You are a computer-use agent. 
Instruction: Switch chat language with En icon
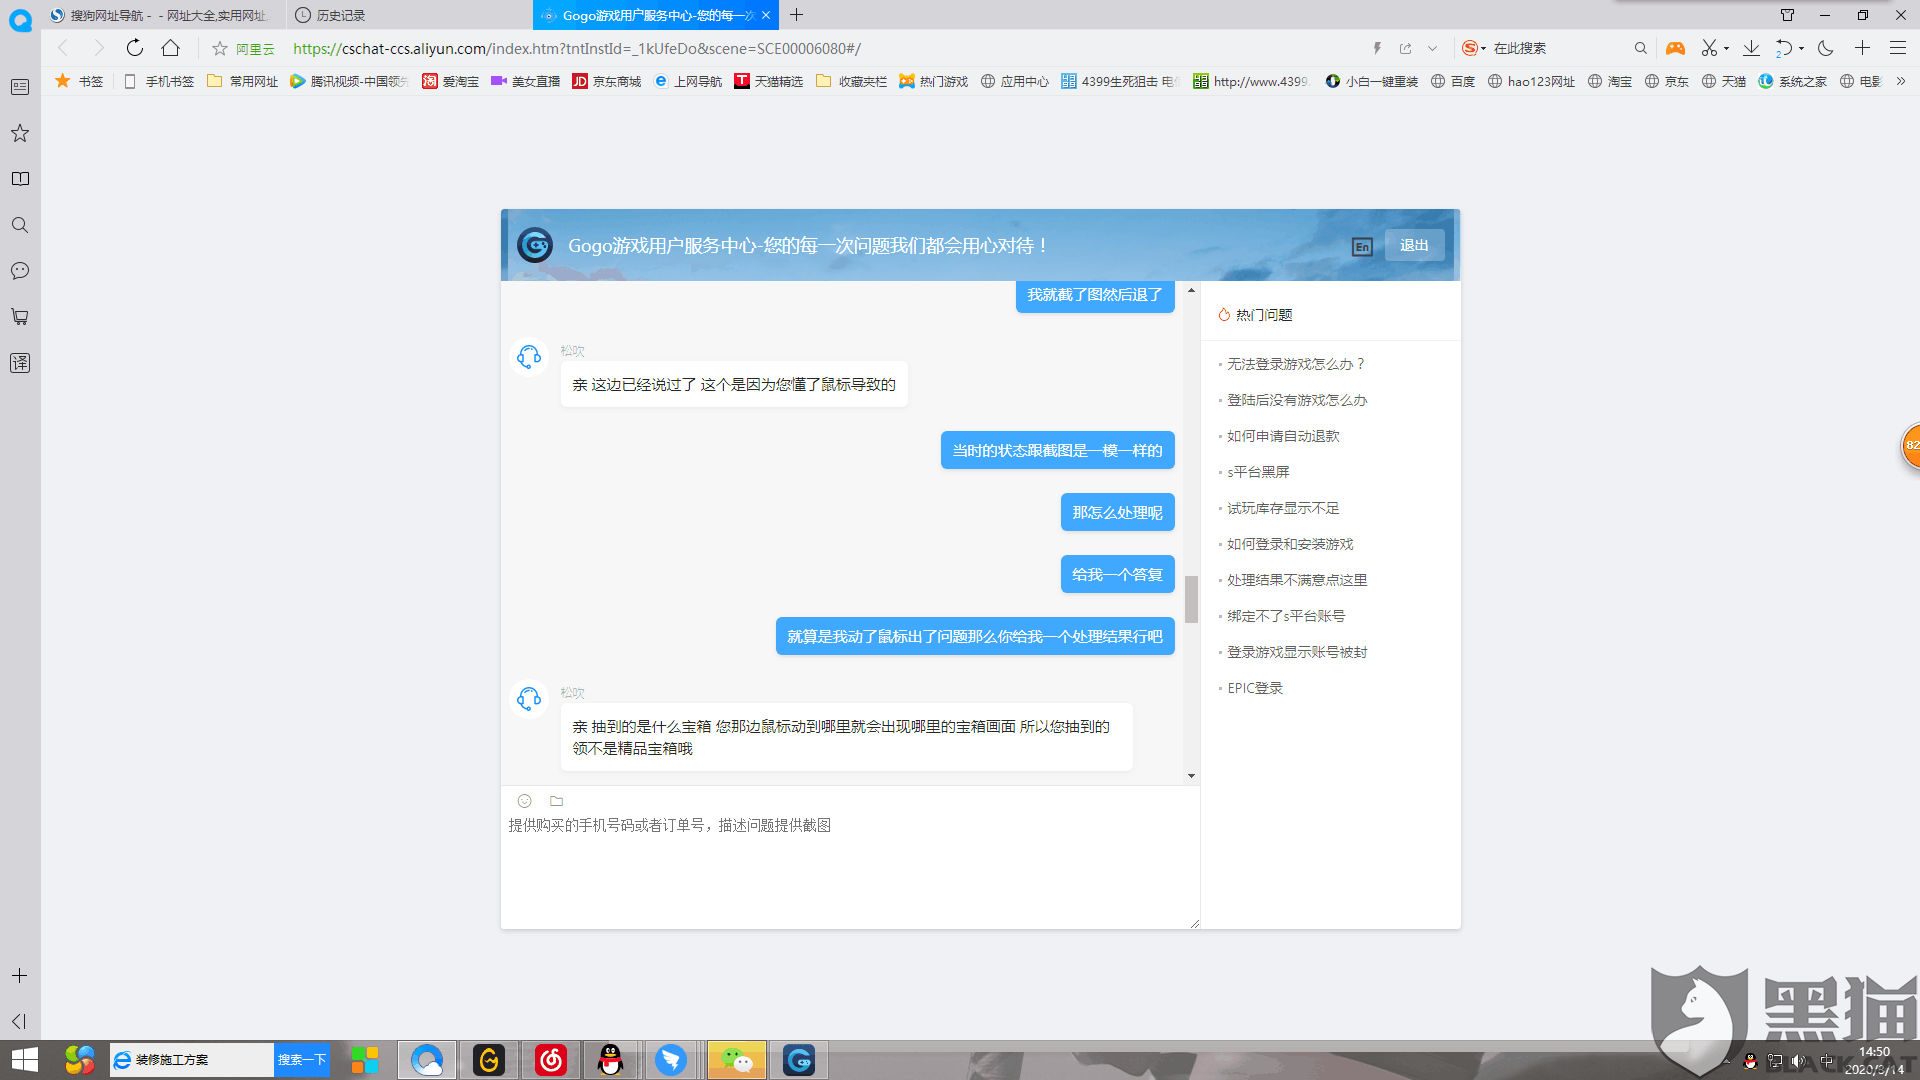pyautogui.click(x=1362, y=246)
